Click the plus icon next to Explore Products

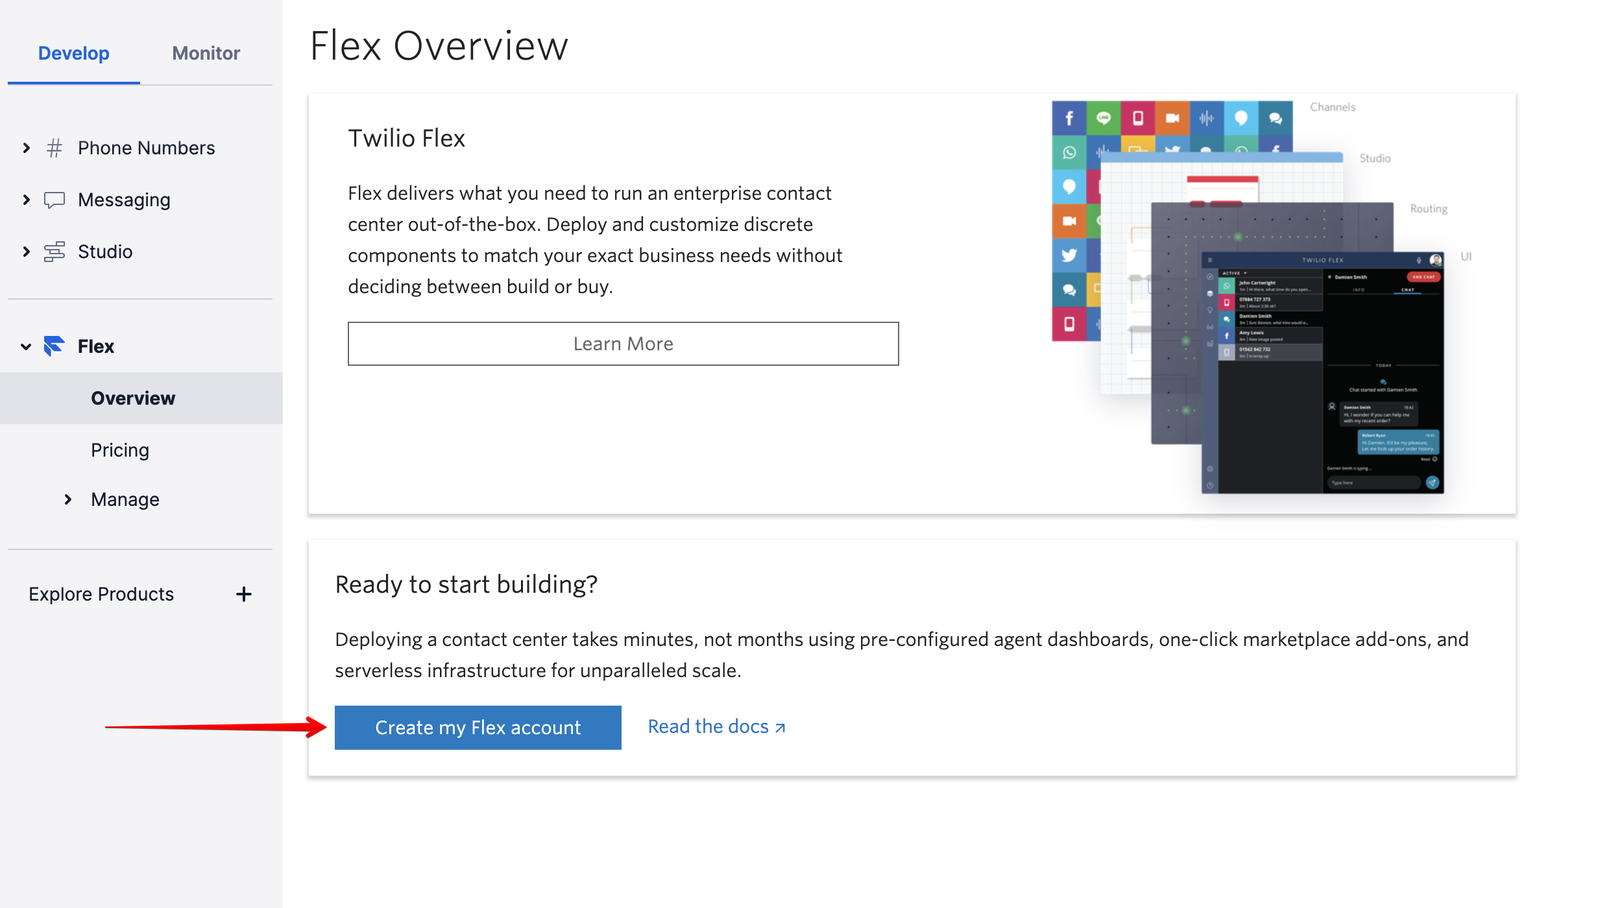(243, 593)
